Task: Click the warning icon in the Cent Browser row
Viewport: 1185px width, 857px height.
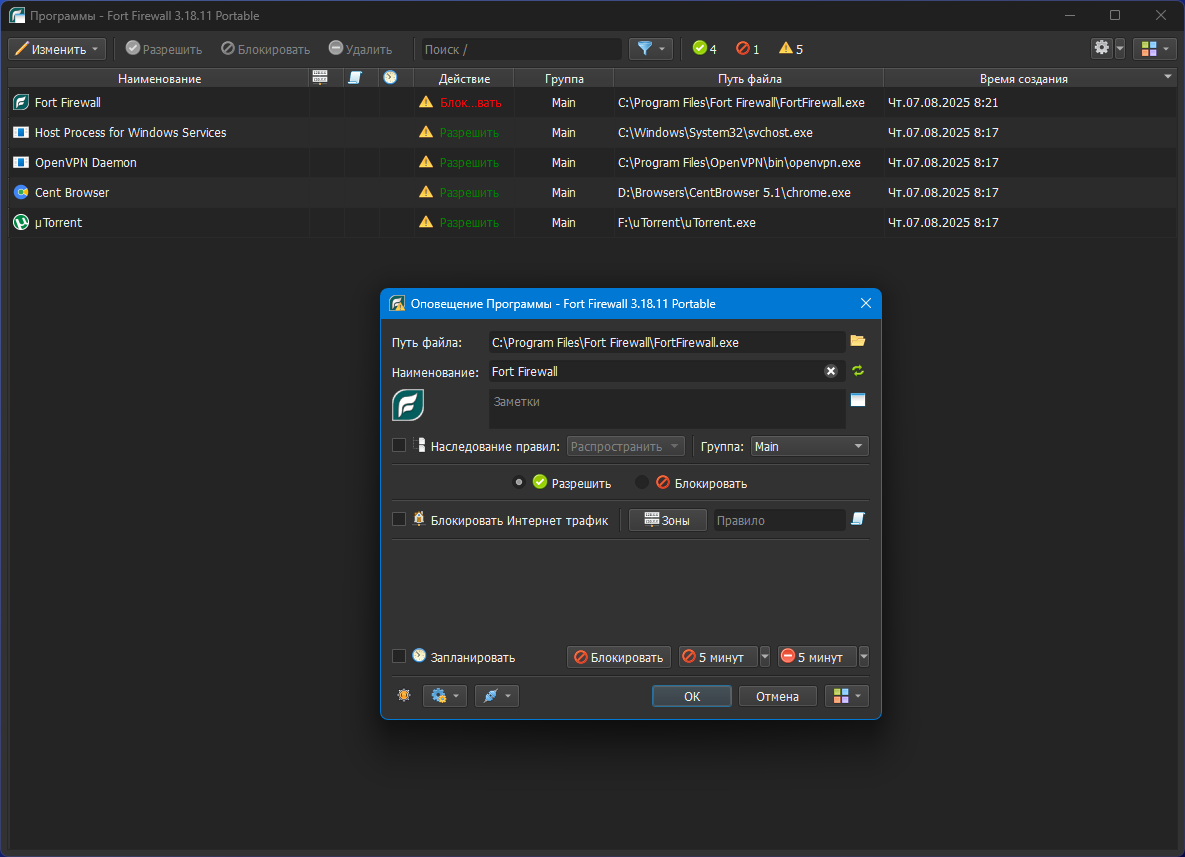Action: 426,192
